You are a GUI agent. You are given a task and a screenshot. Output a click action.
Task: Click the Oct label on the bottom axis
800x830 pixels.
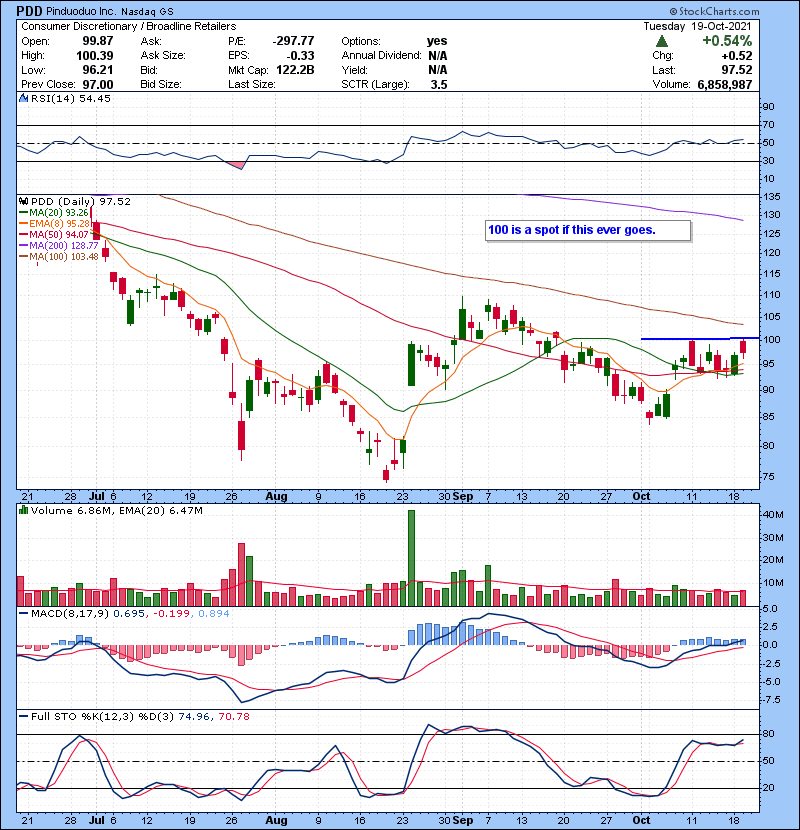[x=641, y=820]
